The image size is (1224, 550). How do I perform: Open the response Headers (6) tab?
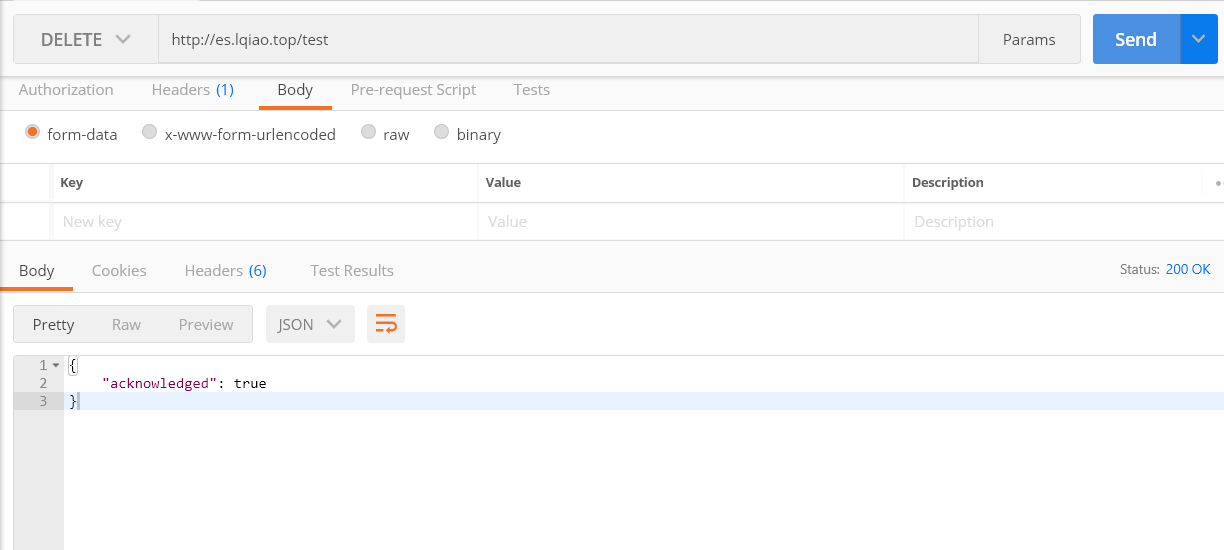coord(225,271)
